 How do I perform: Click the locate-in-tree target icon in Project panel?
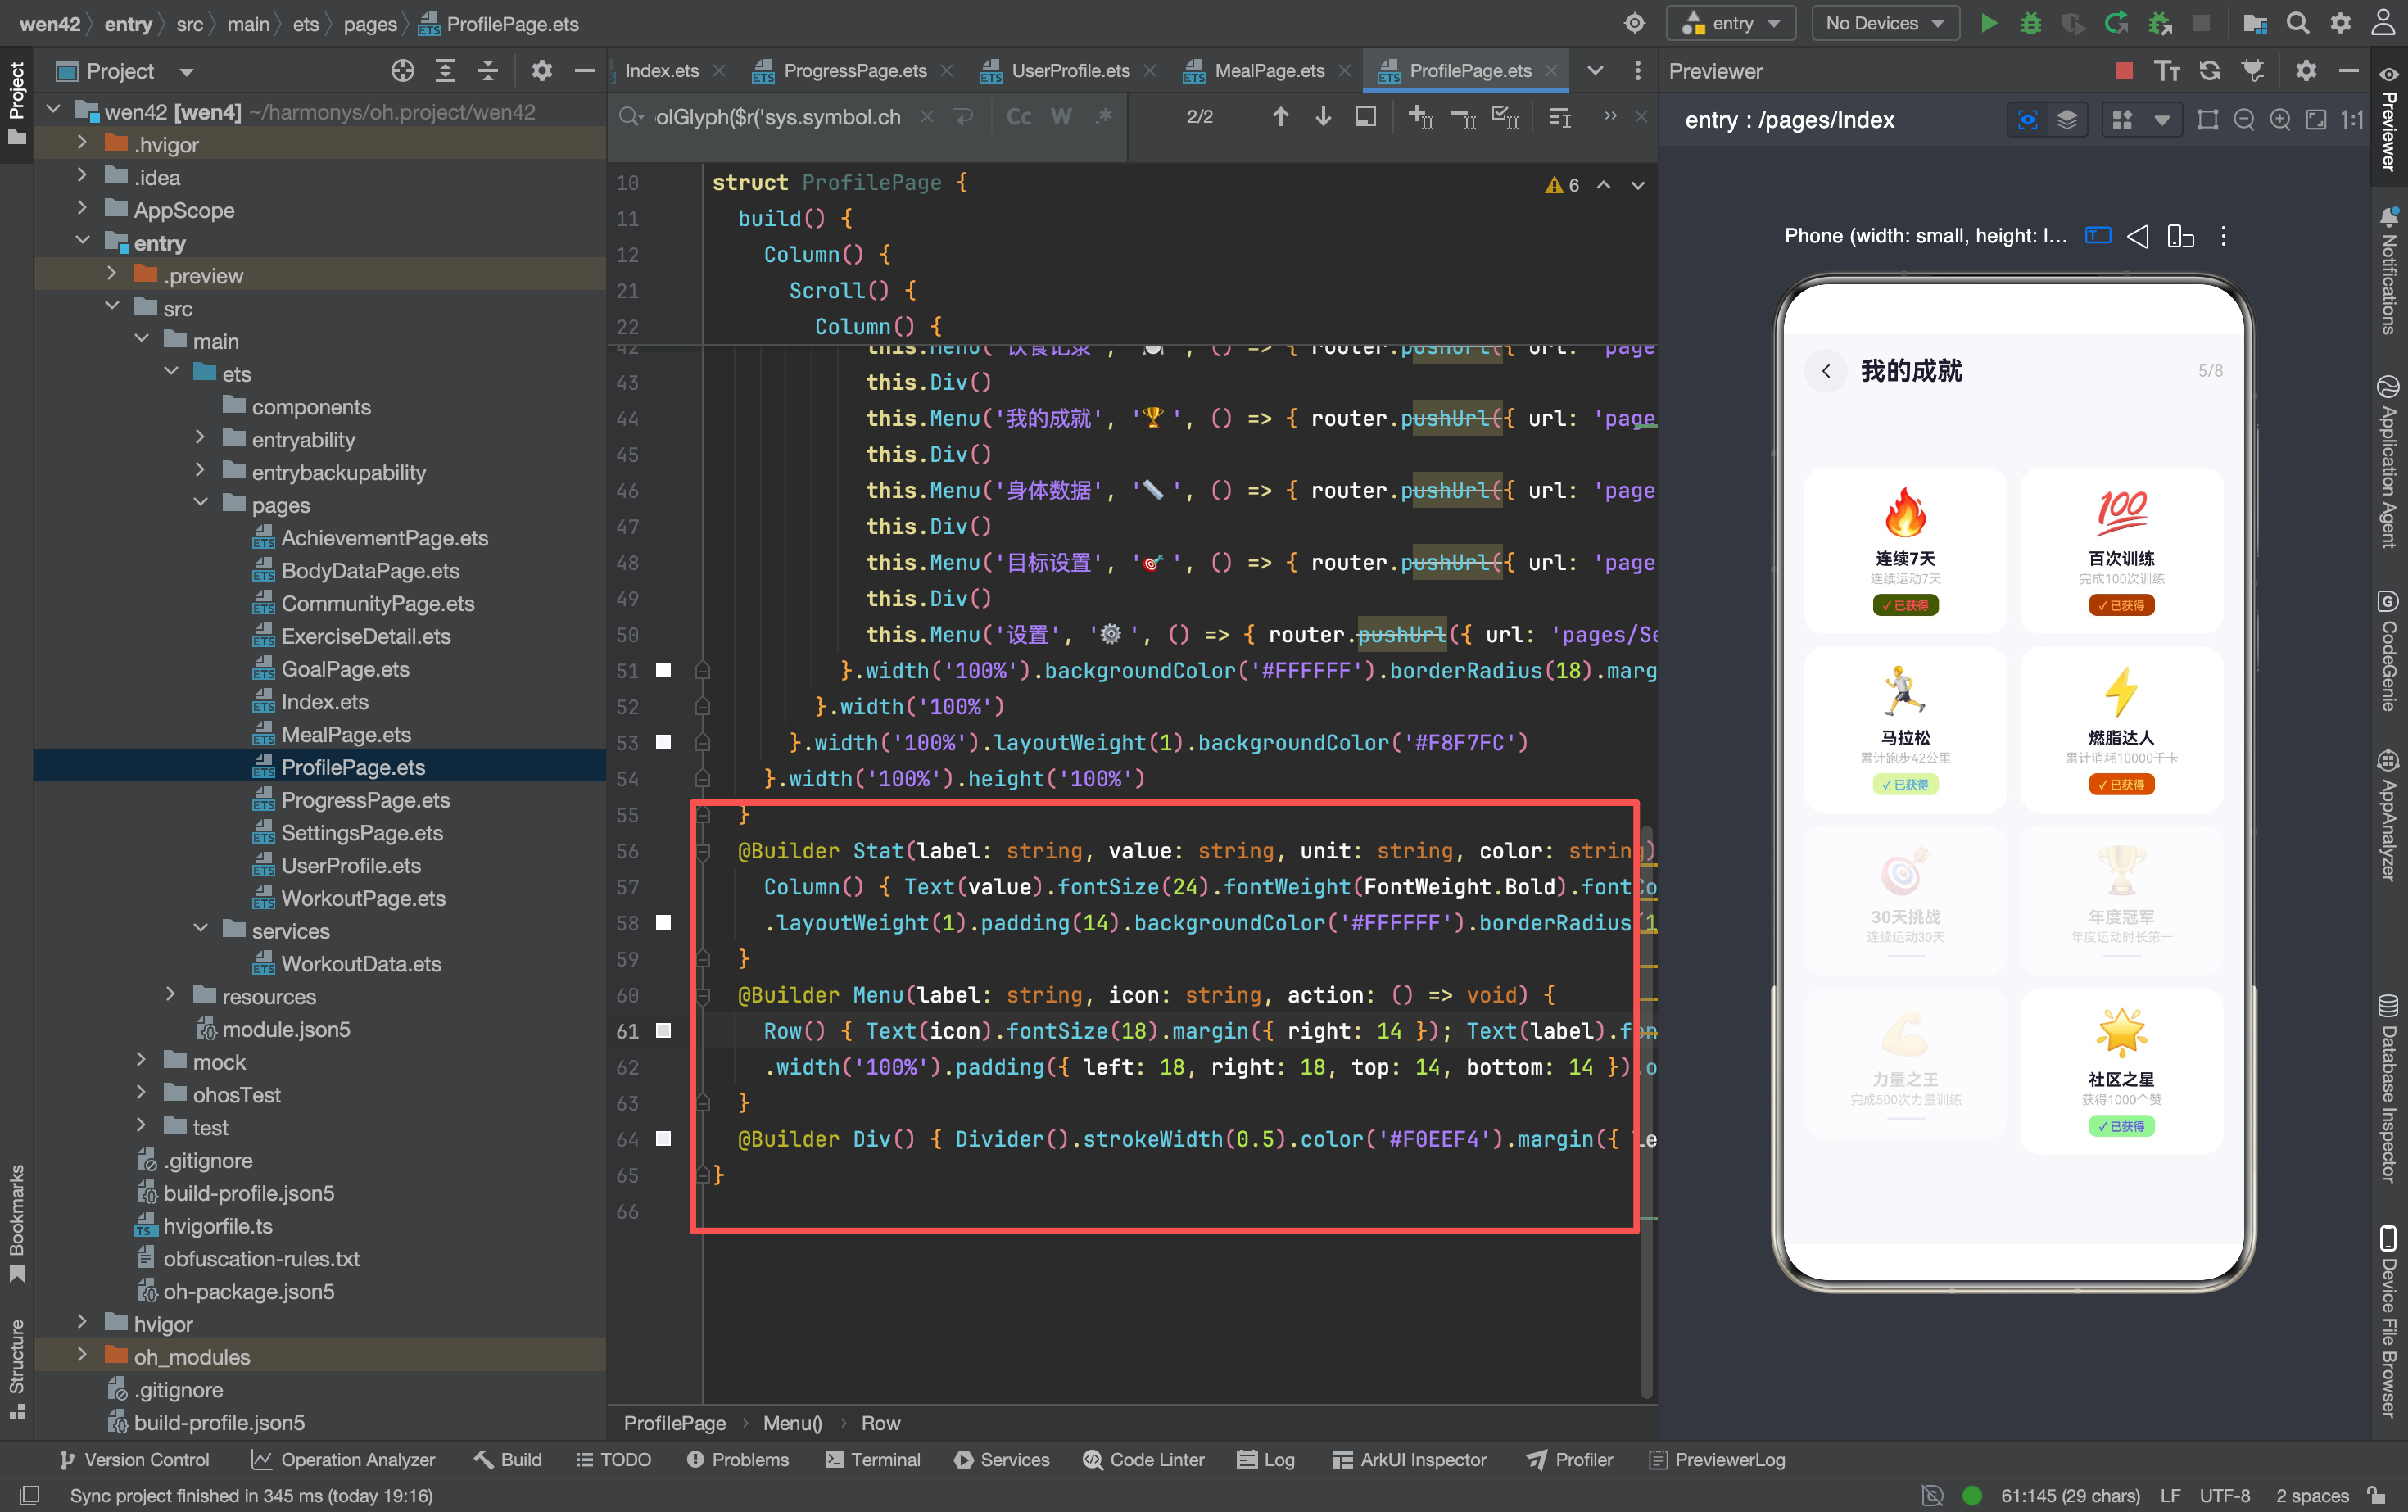402,71
